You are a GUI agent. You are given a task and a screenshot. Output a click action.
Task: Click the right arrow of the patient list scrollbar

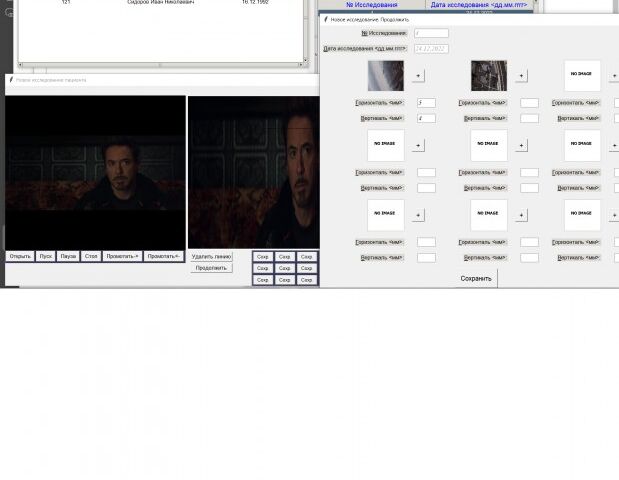[301, 64]
